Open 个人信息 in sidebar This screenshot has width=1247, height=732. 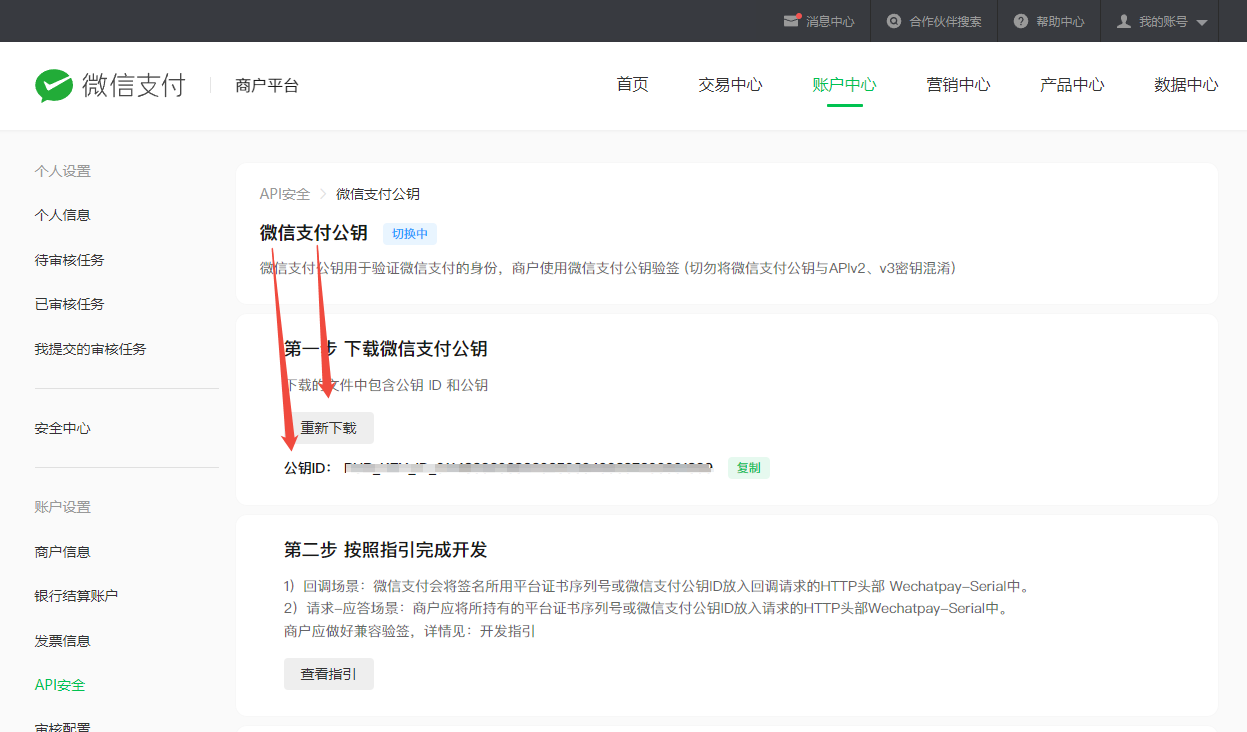coord(62,215)
